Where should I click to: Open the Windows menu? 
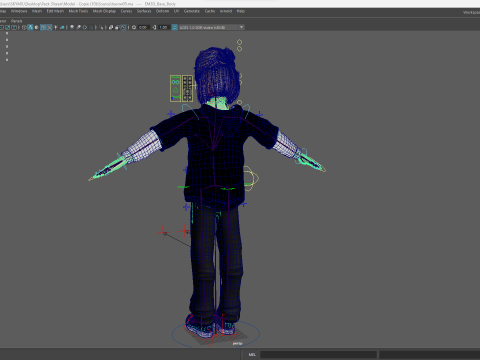click(x=19, y=11)
